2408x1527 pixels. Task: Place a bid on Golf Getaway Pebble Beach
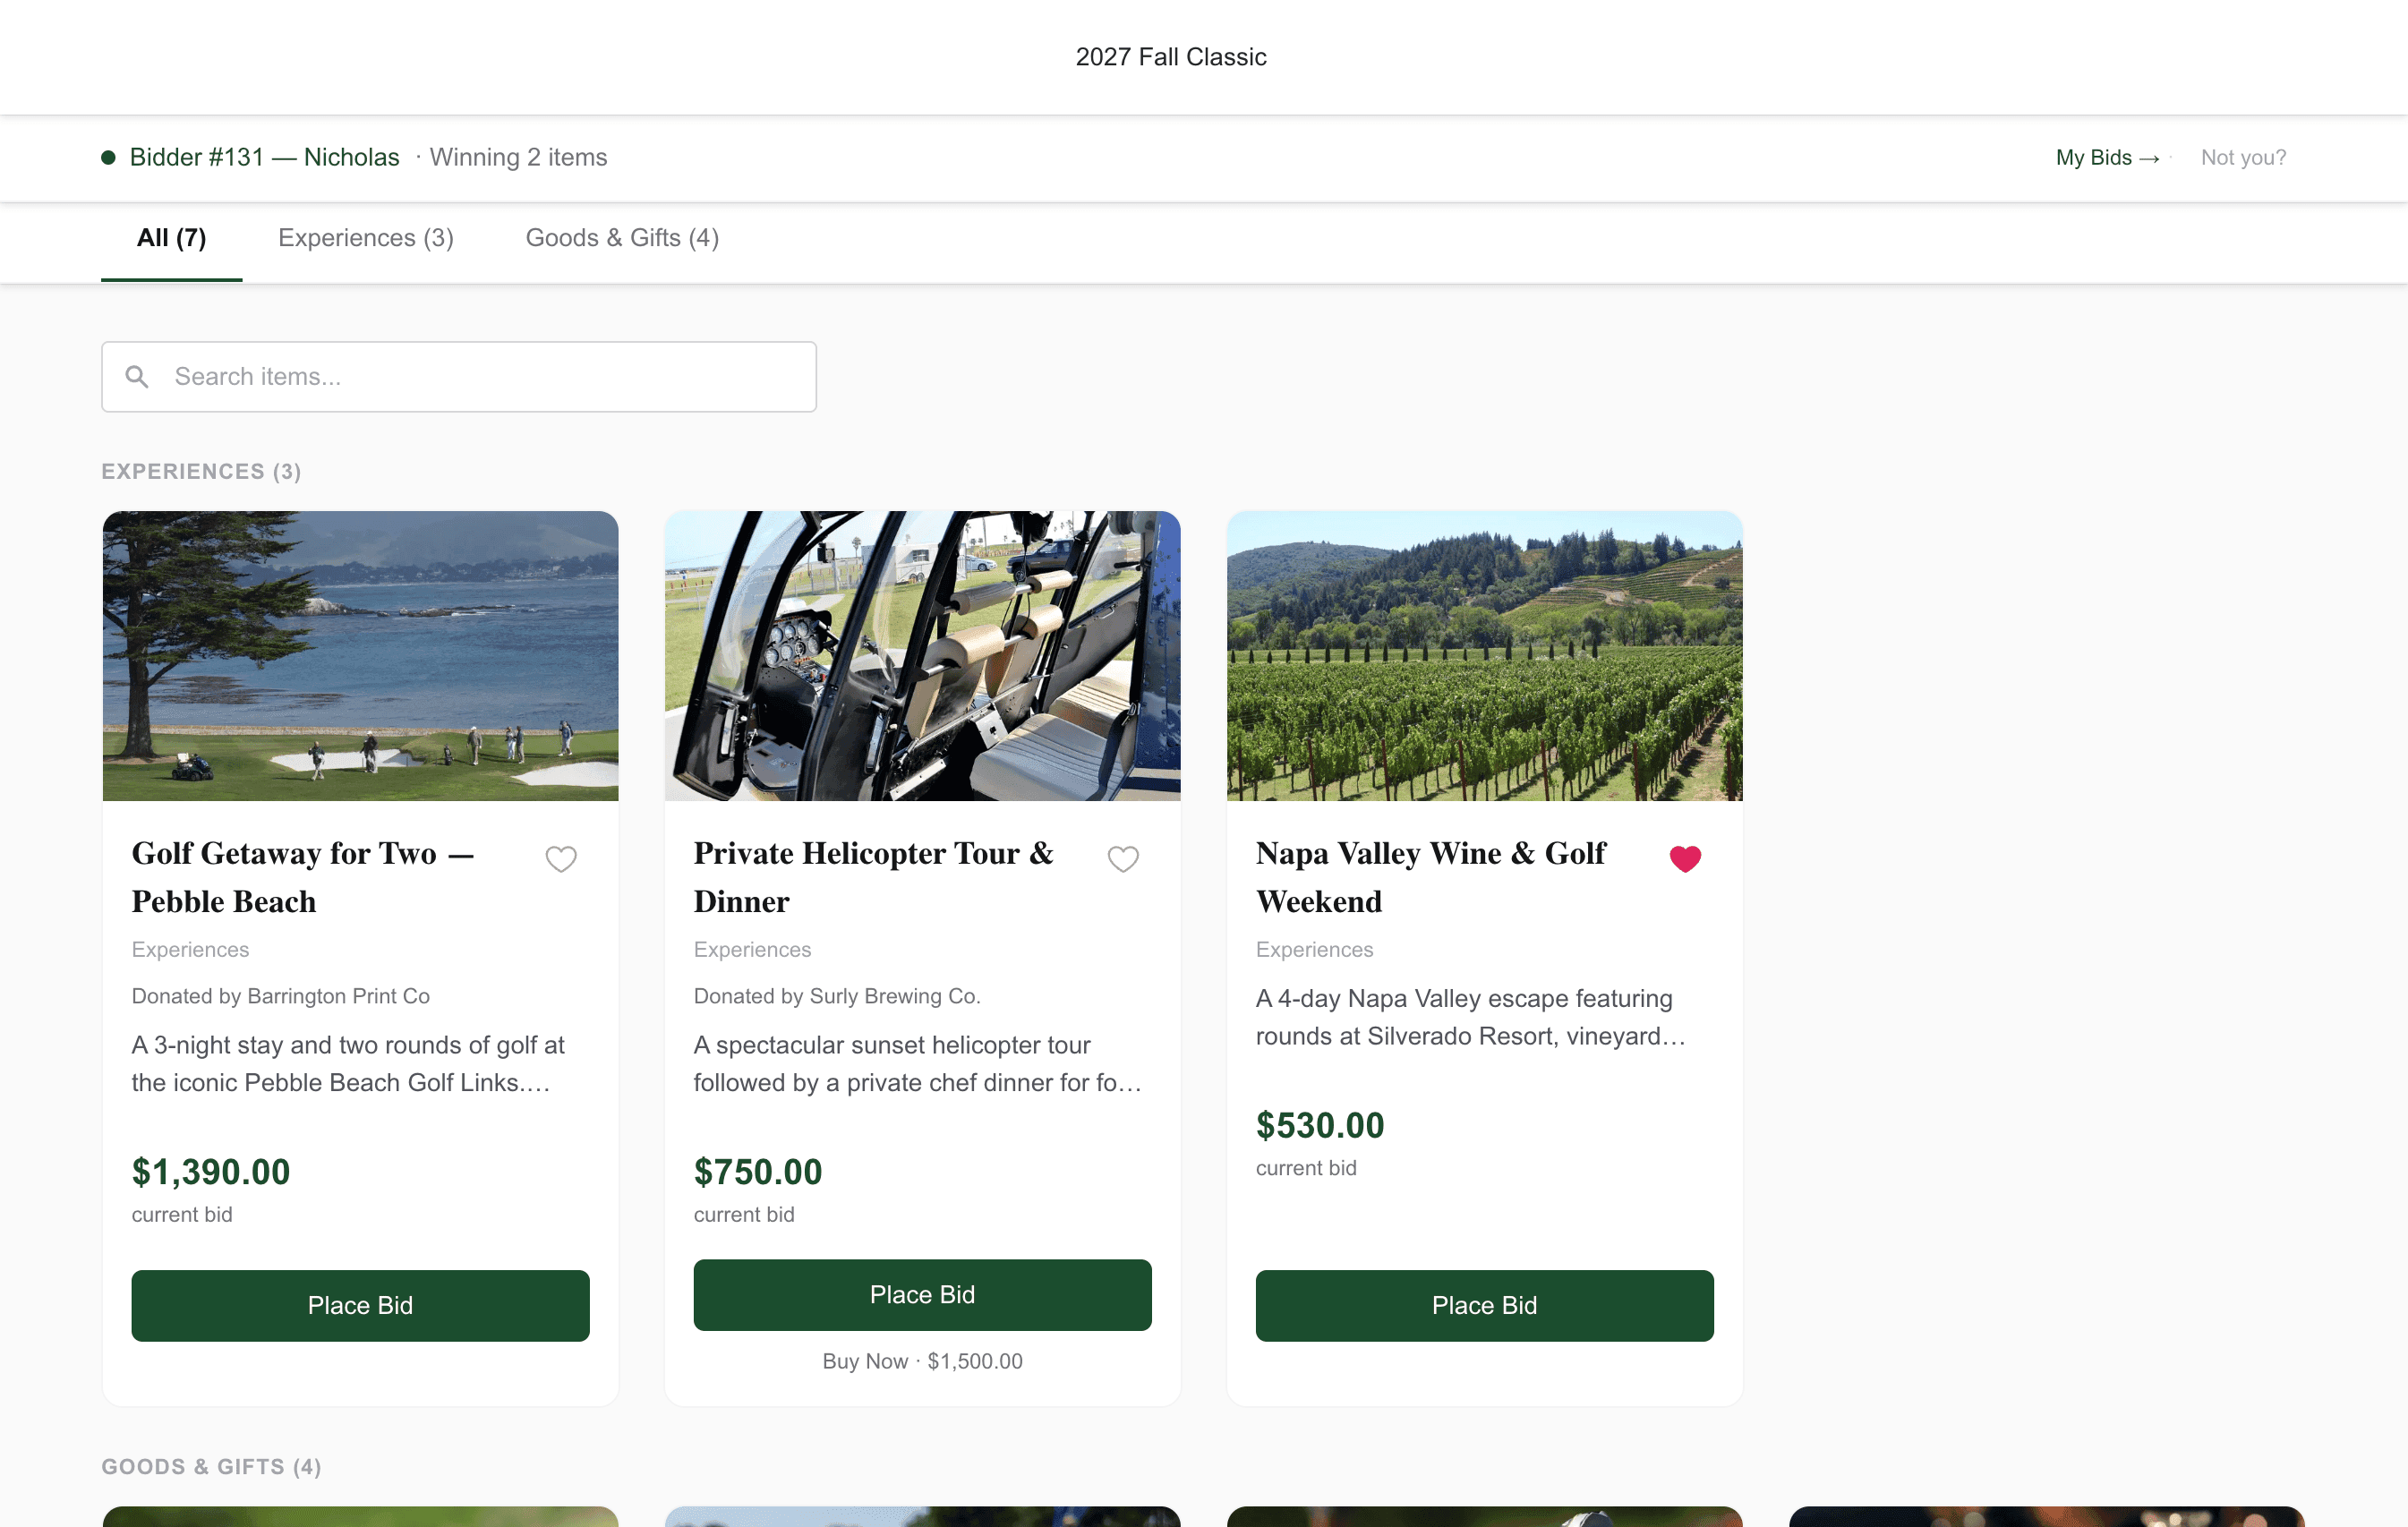pos(360,1305)
